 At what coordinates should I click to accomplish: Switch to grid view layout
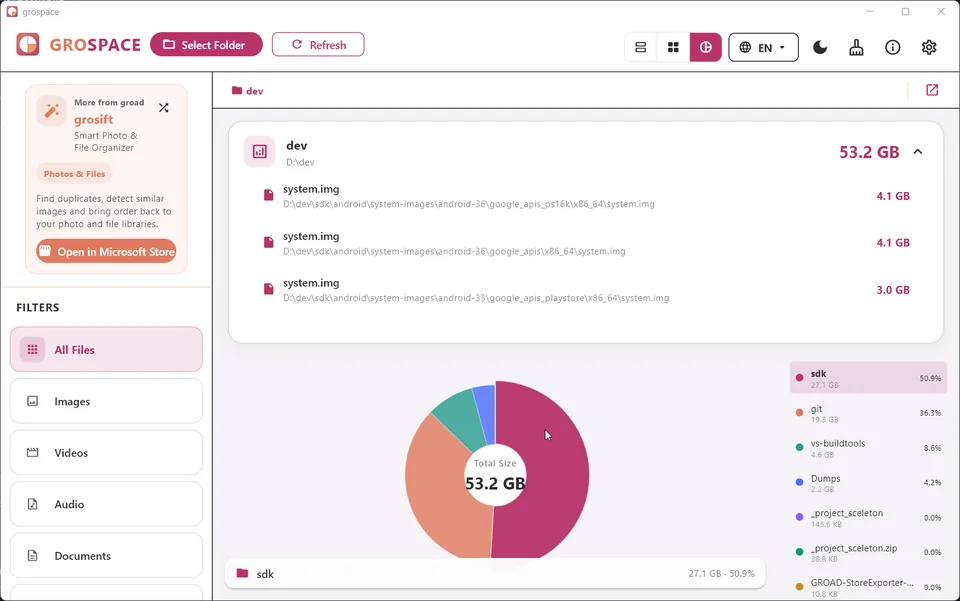coord(673,47)
